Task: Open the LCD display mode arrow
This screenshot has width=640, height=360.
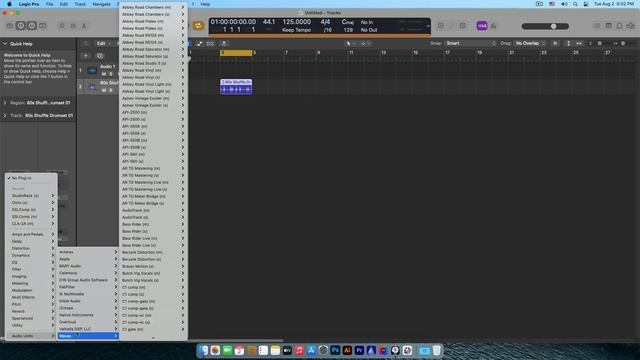Action: [x=428, y=26]
